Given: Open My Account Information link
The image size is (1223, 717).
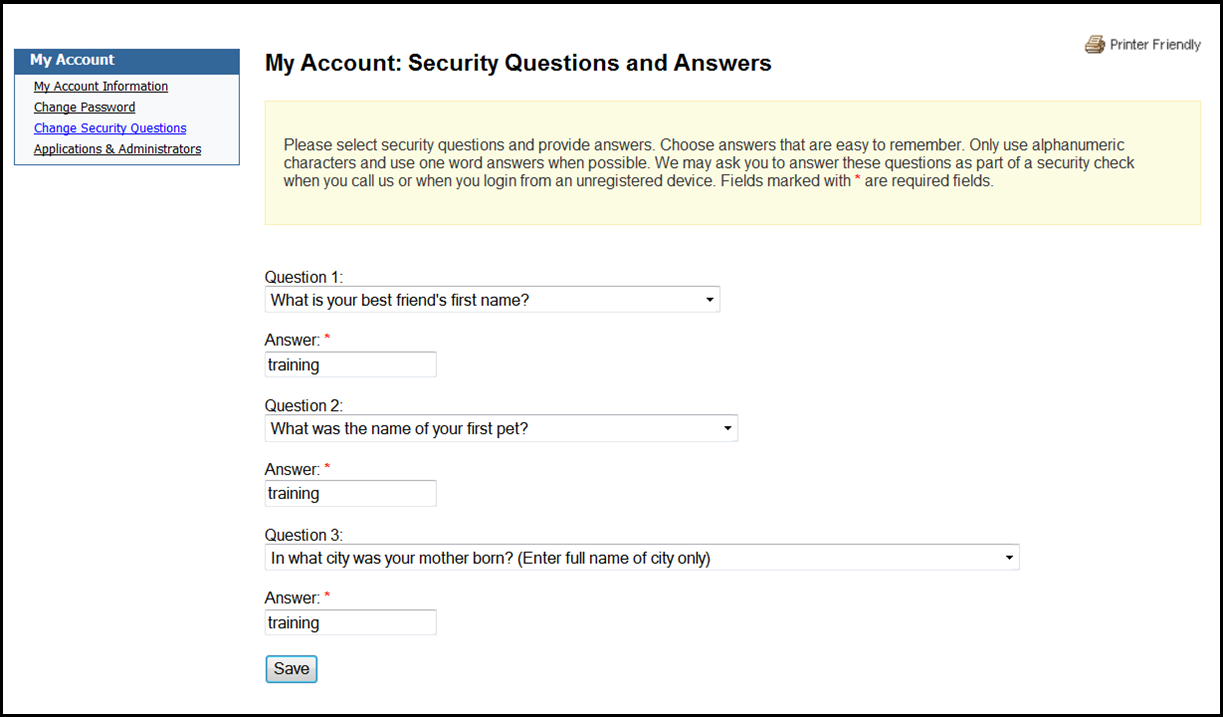Looking at the screenshot, I should 101,87.
